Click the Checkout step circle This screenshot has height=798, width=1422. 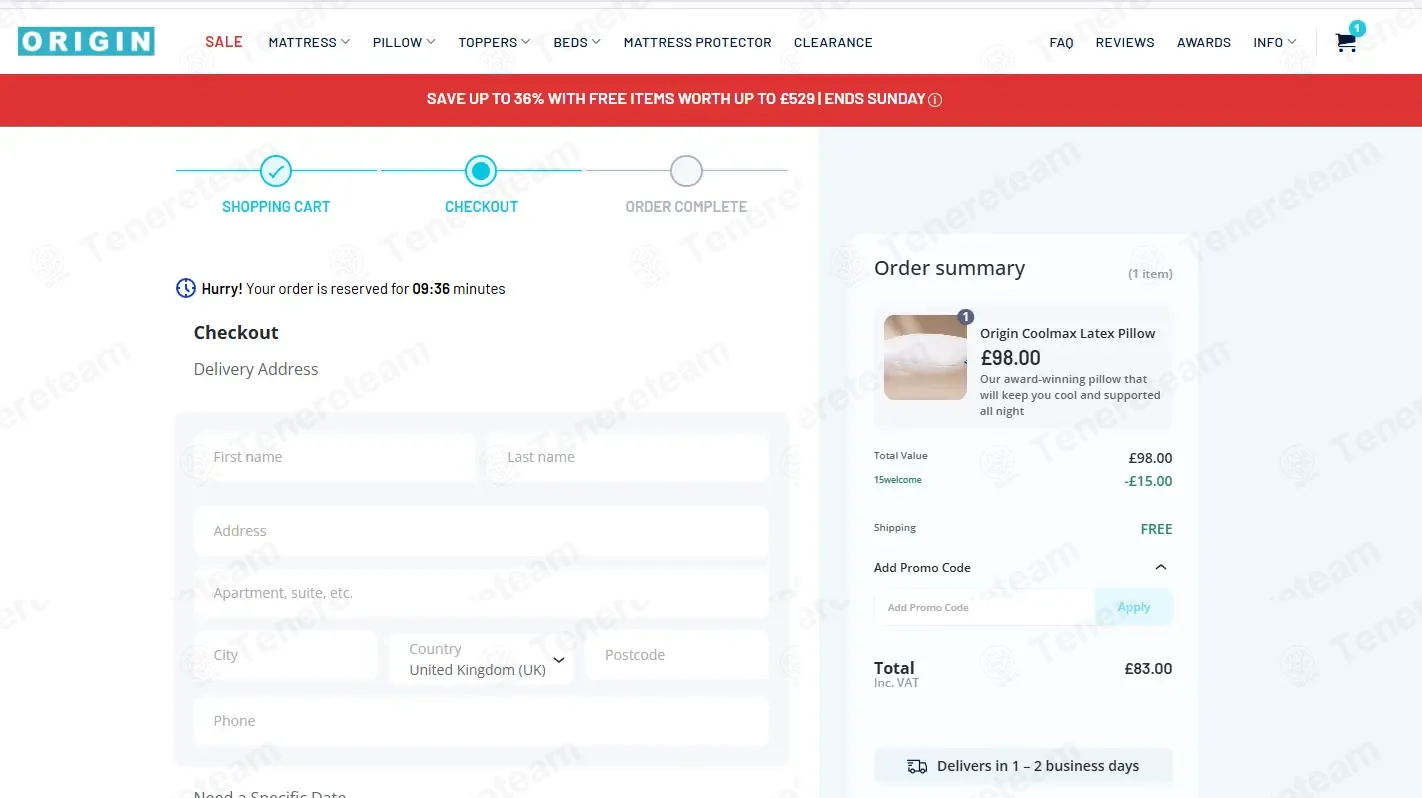[x=481, y=171]
